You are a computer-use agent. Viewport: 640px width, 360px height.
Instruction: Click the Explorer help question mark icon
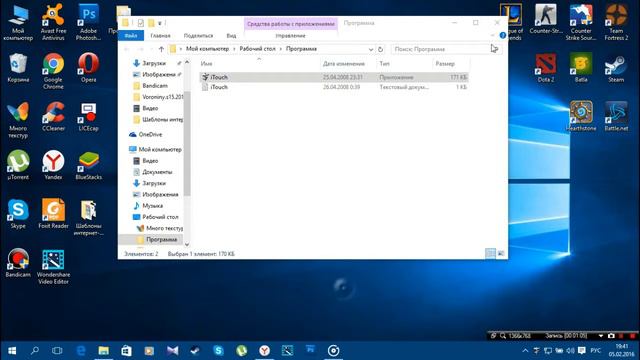(503, 36)
